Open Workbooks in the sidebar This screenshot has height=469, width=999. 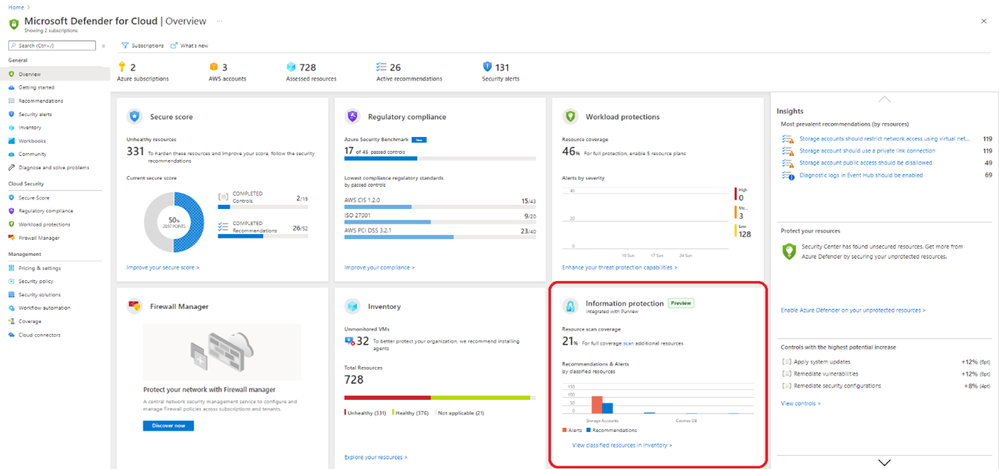32,141
